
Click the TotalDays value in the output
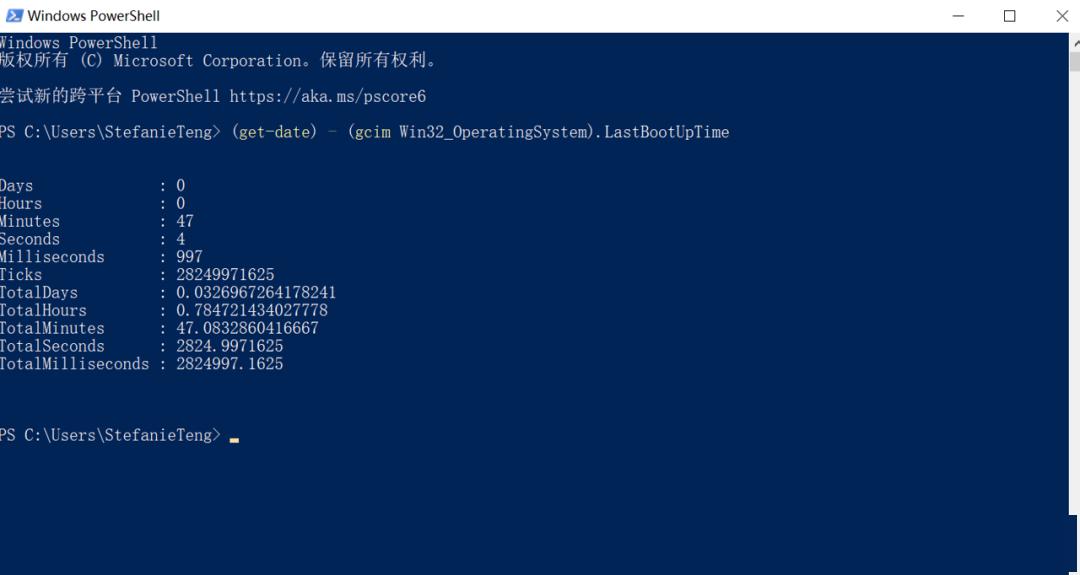[x=256, y=293]
